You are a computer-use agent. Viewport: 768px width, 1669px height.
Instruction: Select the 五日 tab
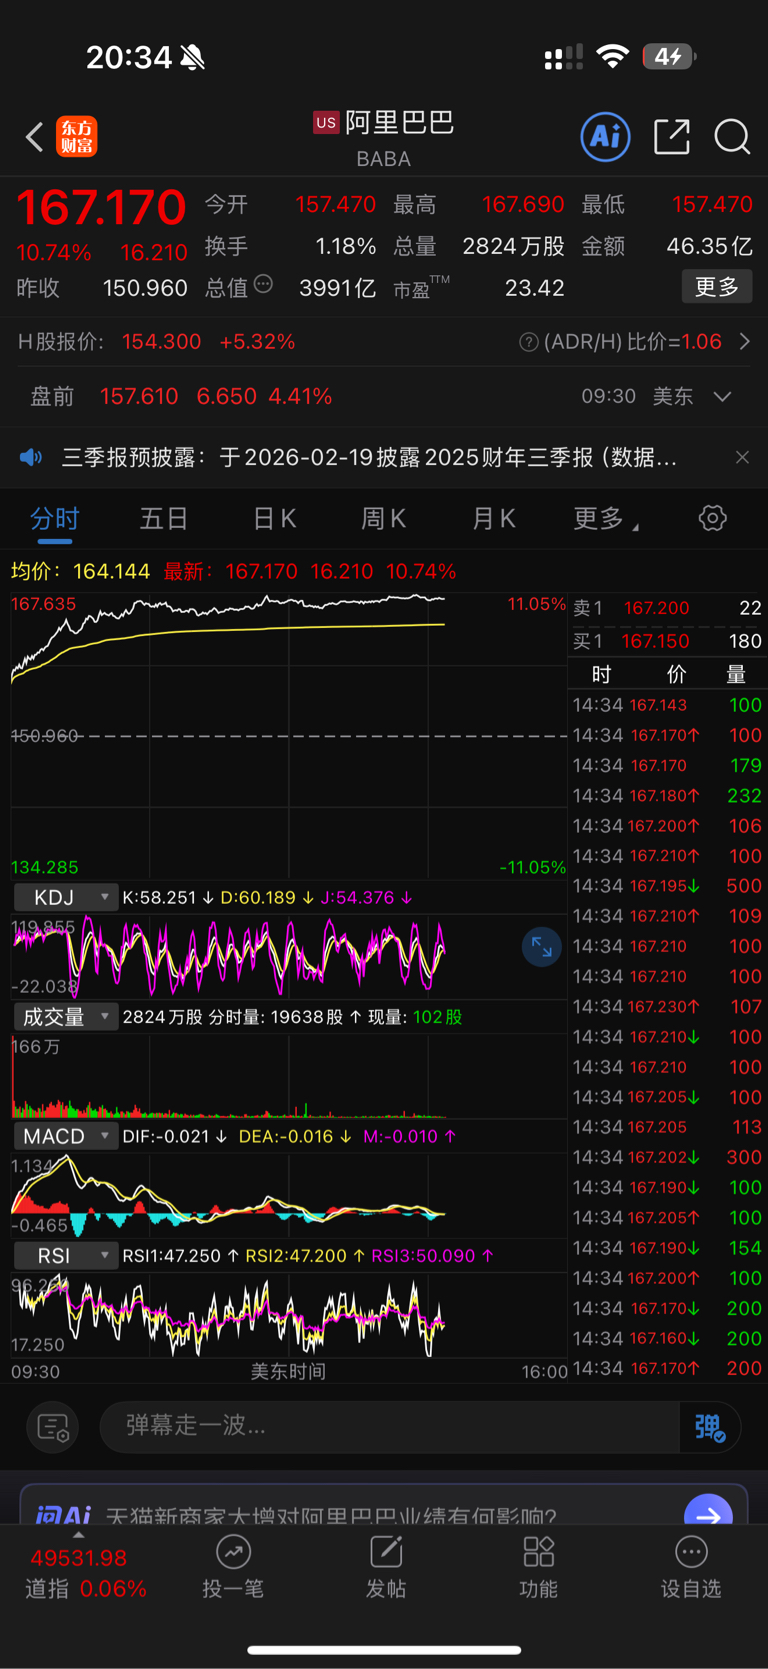(x=164, y=518)
